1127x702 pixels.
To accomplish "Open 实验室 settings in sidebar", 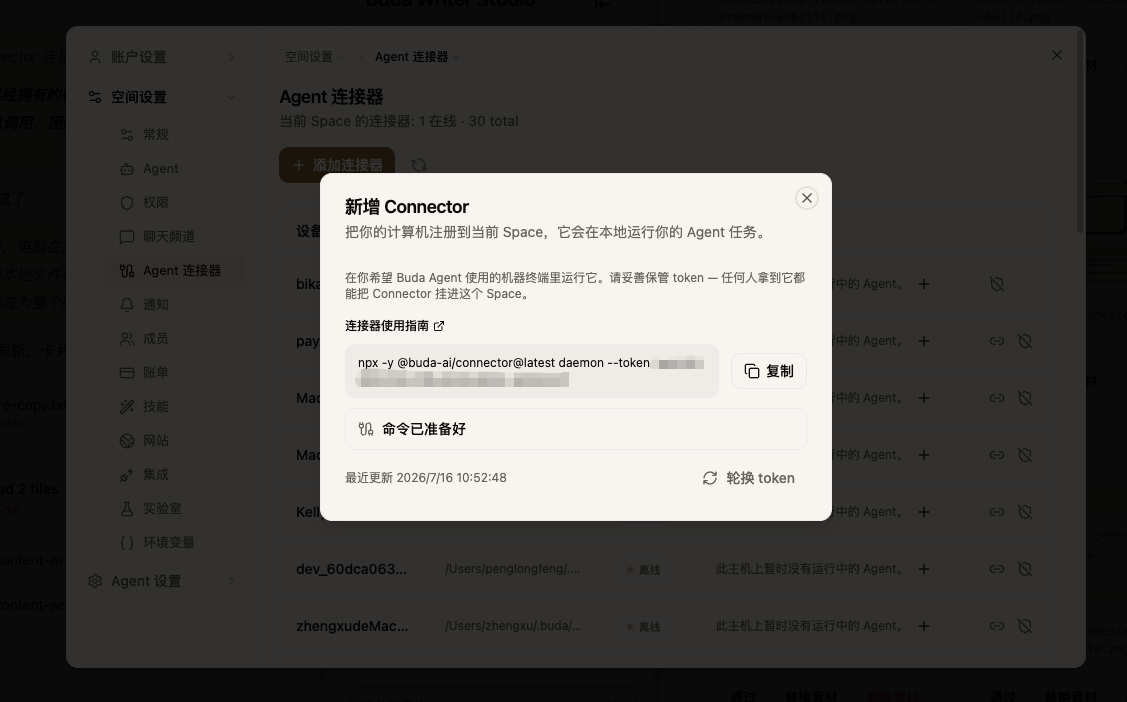I will (173, 509).
